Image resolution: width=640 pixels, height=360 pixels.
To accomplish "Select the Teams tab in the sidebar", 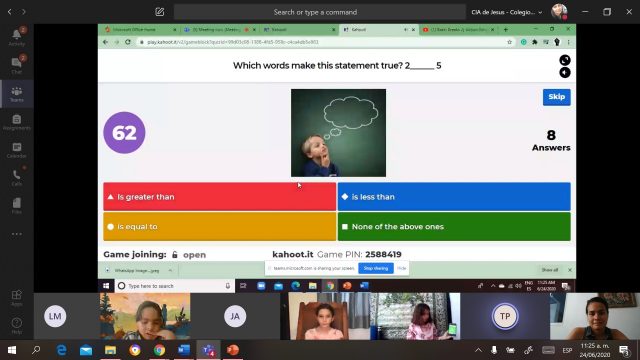I will click(x=17, y=93).
